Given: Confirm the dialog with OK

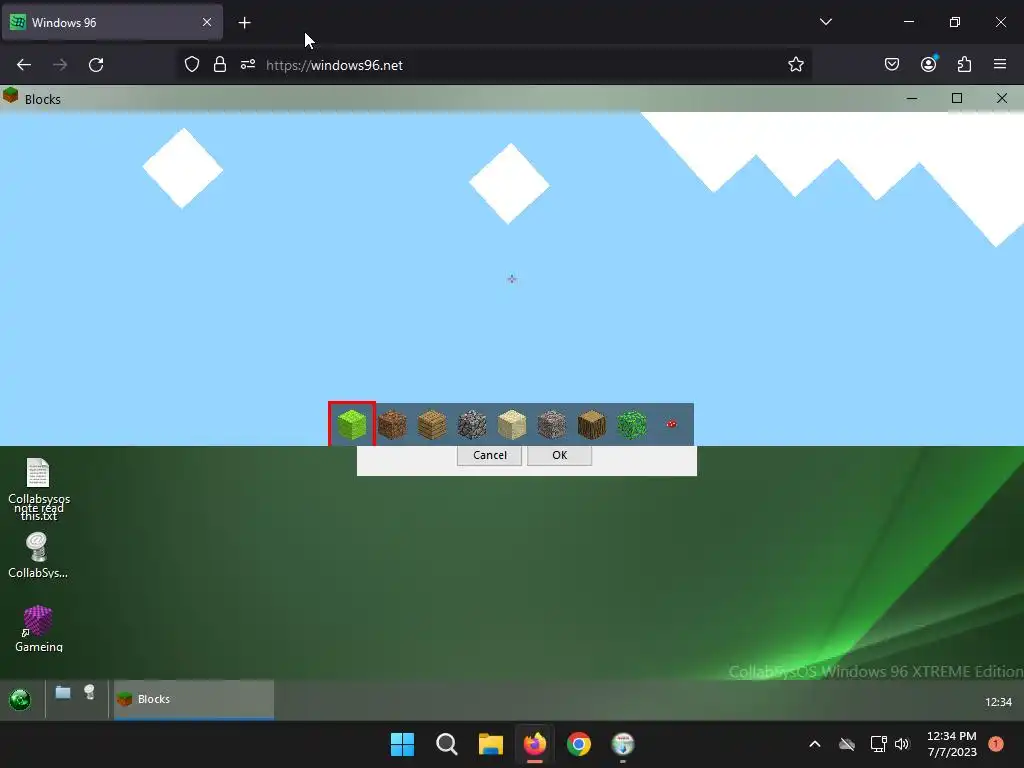Looking at the screenshot, I should point(559,455).
